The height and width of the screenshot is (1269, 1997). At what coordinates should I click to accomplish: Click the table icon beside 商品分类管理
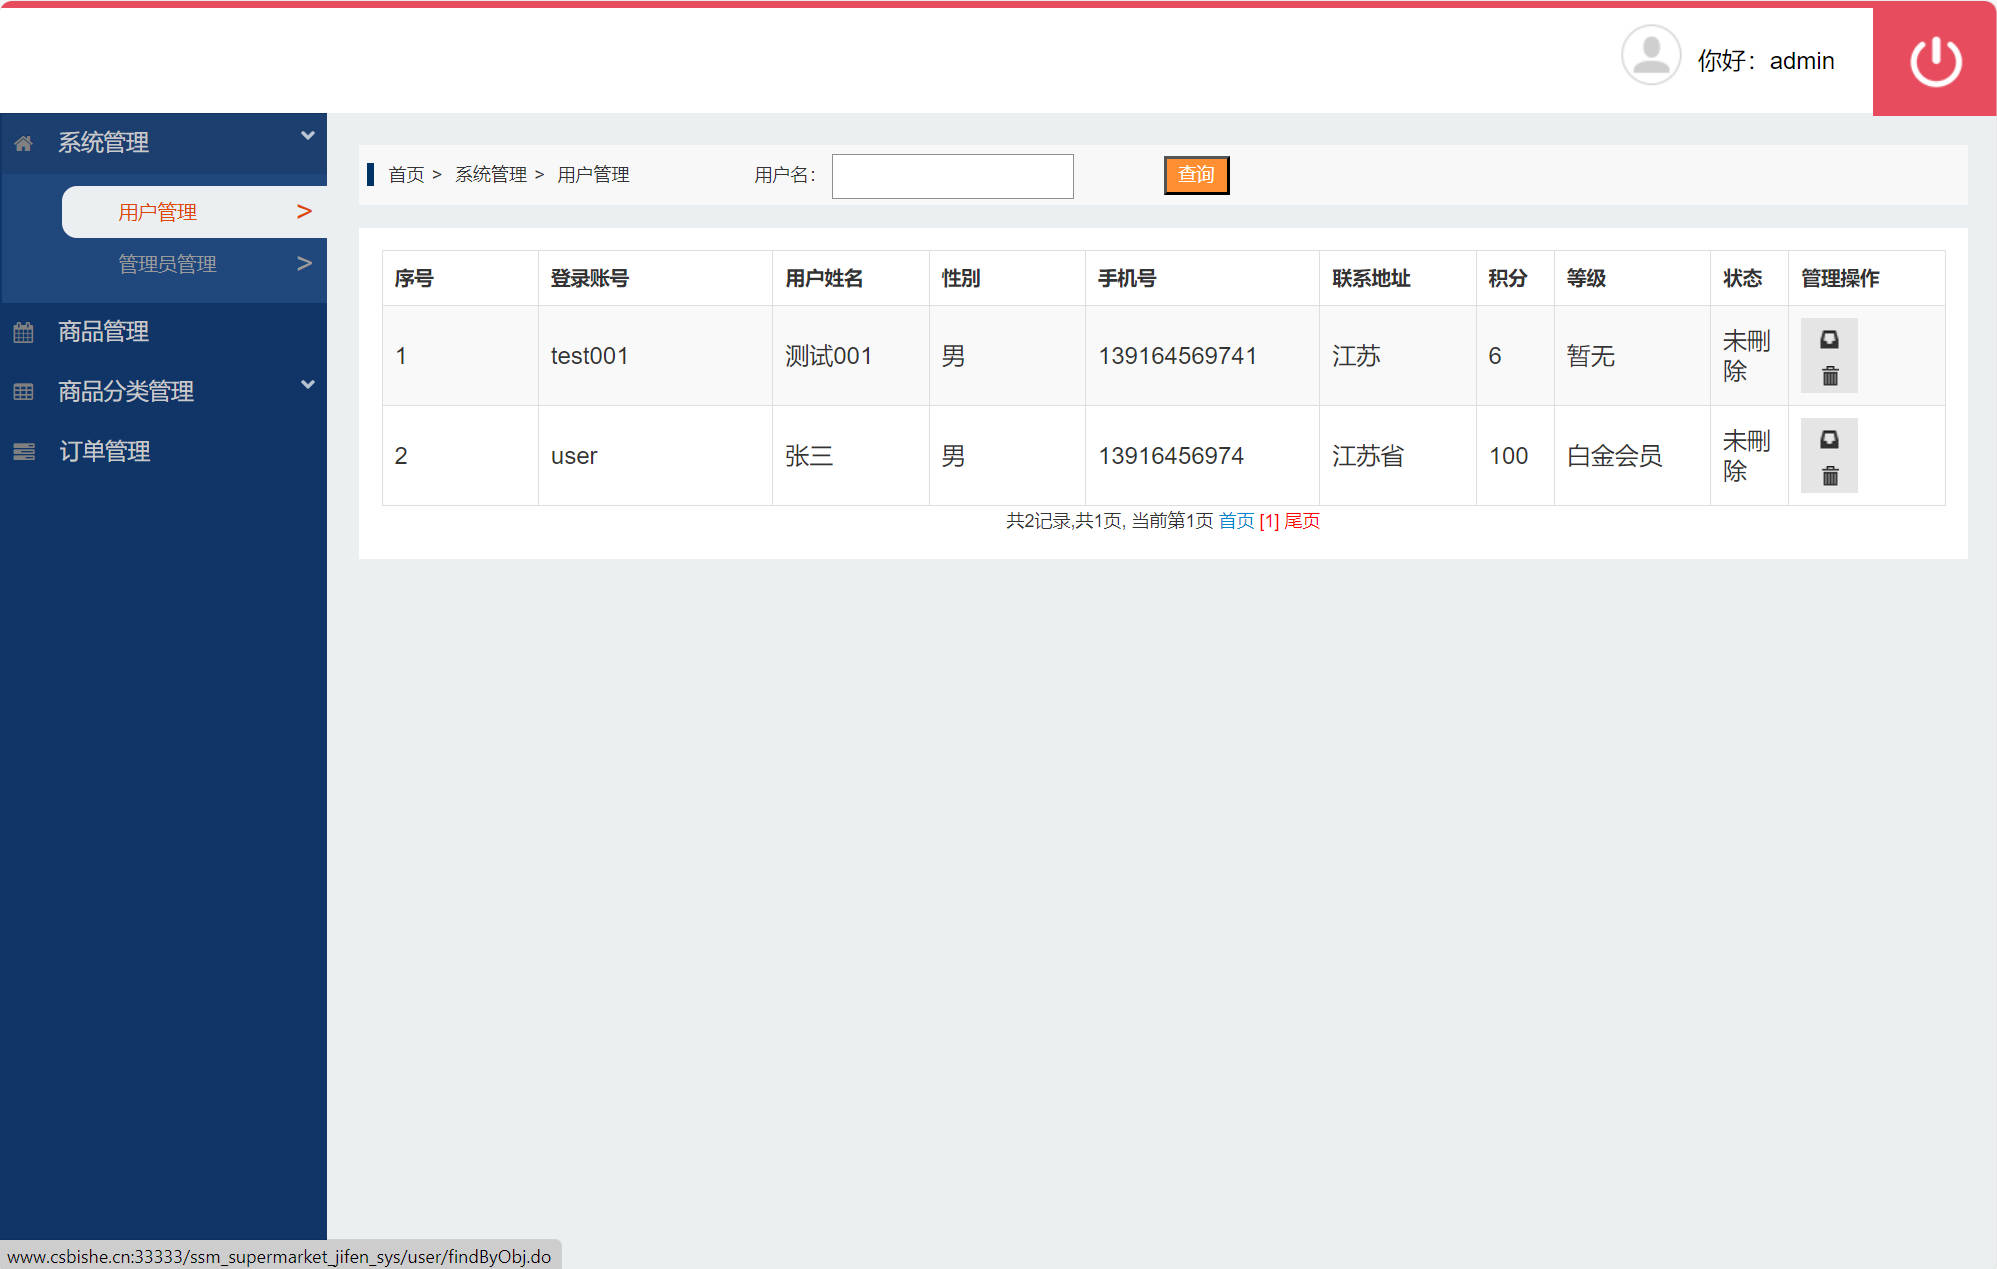24,391
